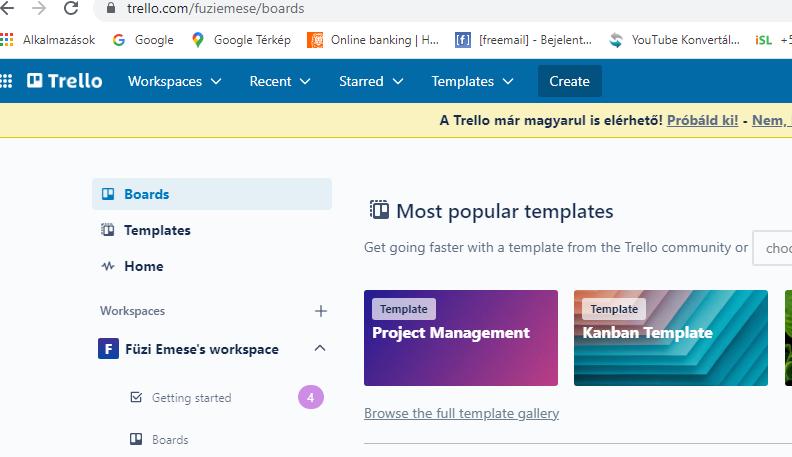Image resolution: width=792 pixels, height=457 pixels.
Task: Click the Google Térkép map pin icon
Action: point(198,40)
